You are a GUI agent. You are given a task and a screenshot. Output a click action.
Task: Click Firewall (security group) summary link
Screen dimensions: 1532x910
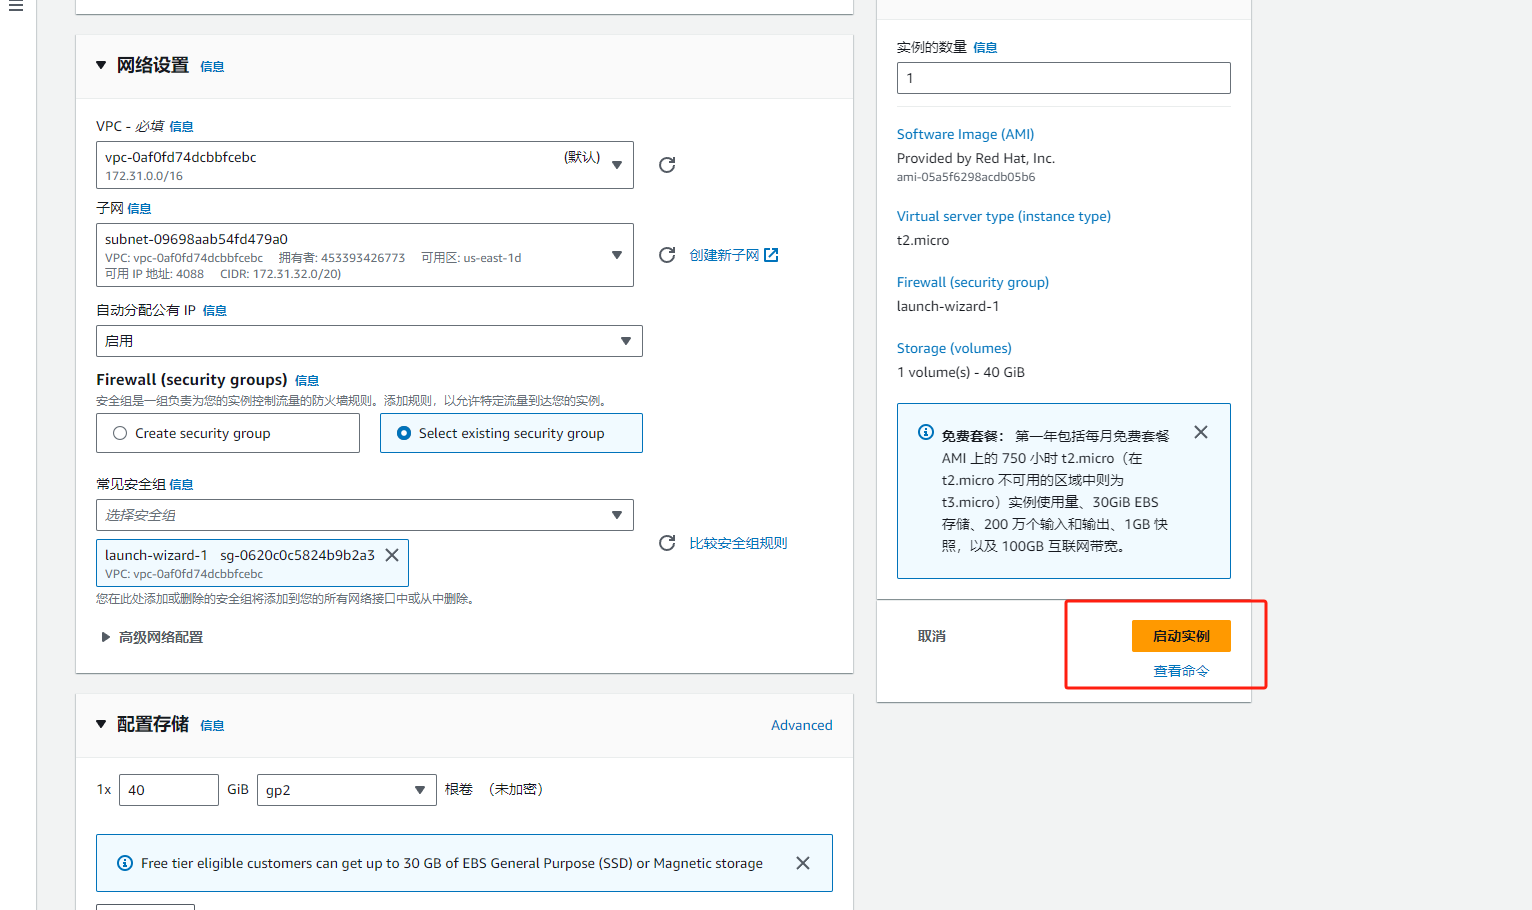click(972, 282)
